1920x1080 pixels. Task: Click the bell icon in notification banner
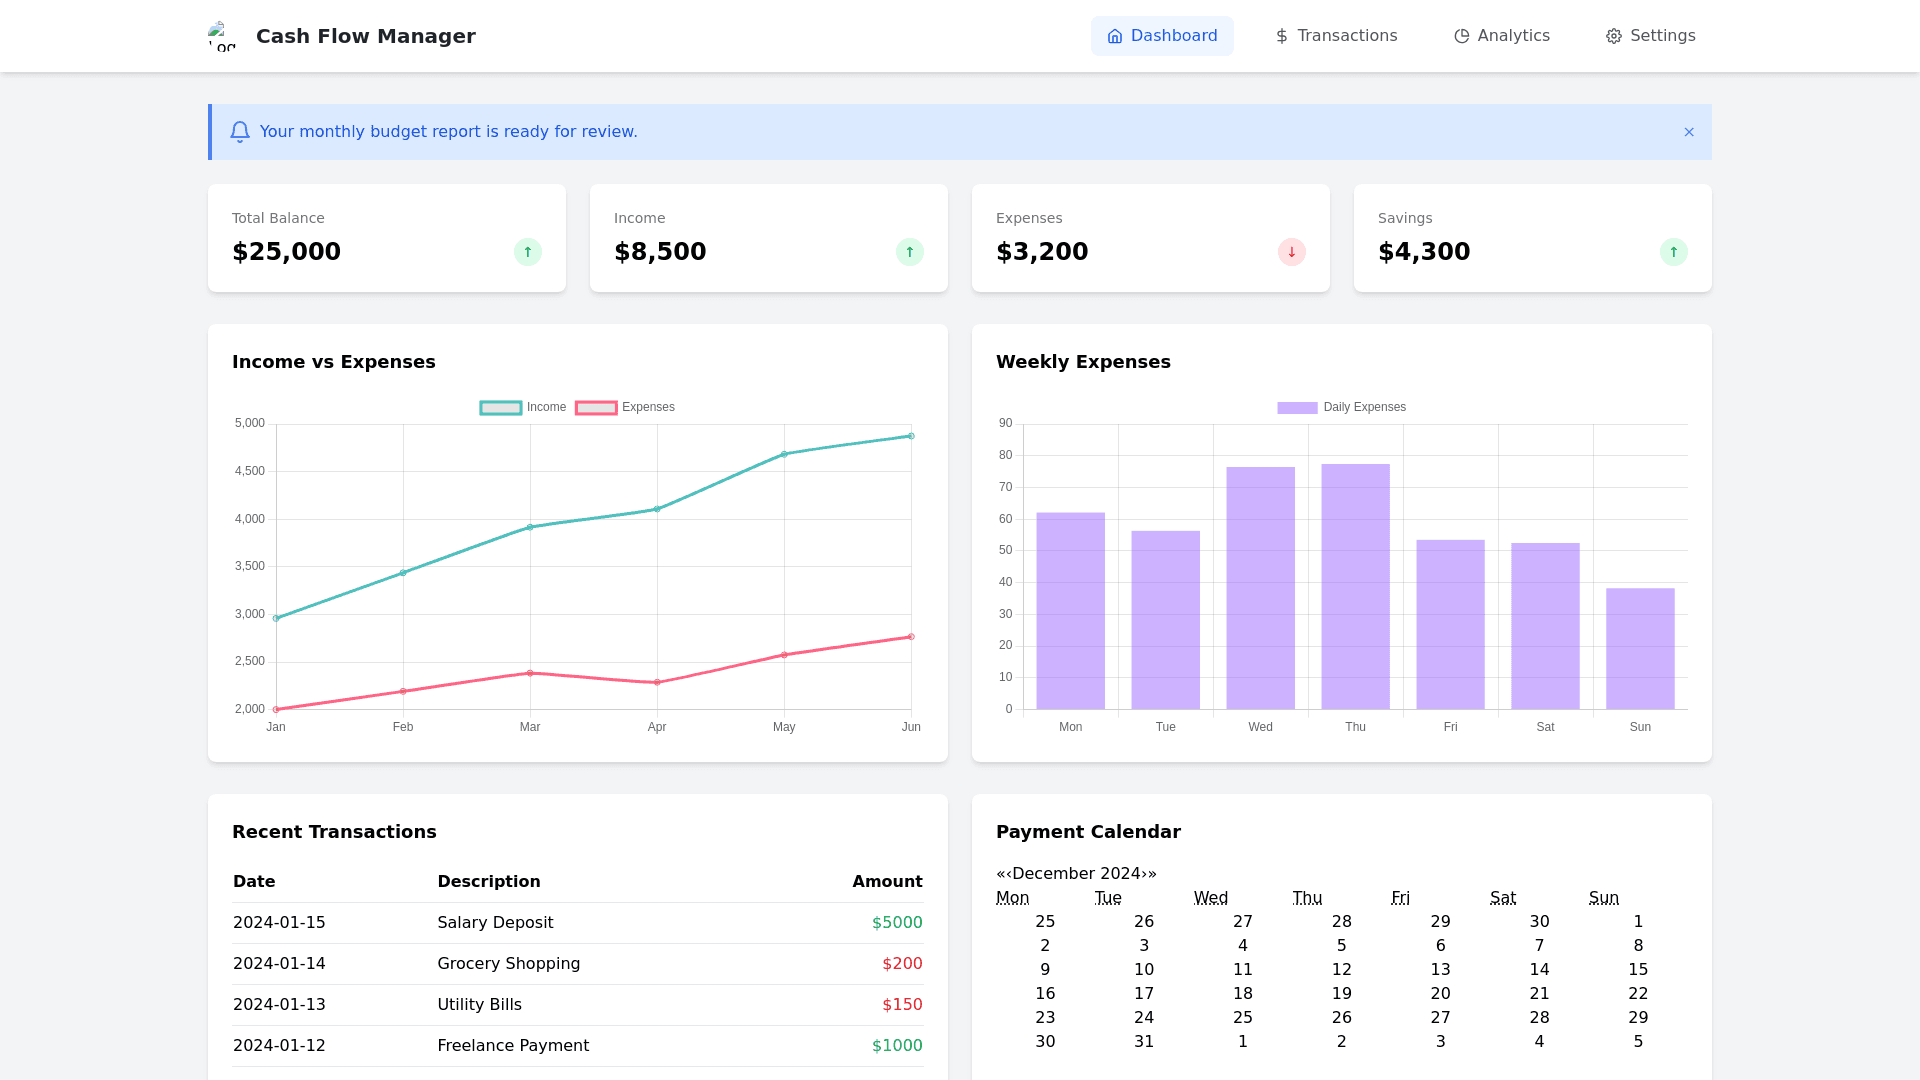(x=240, y=132)
